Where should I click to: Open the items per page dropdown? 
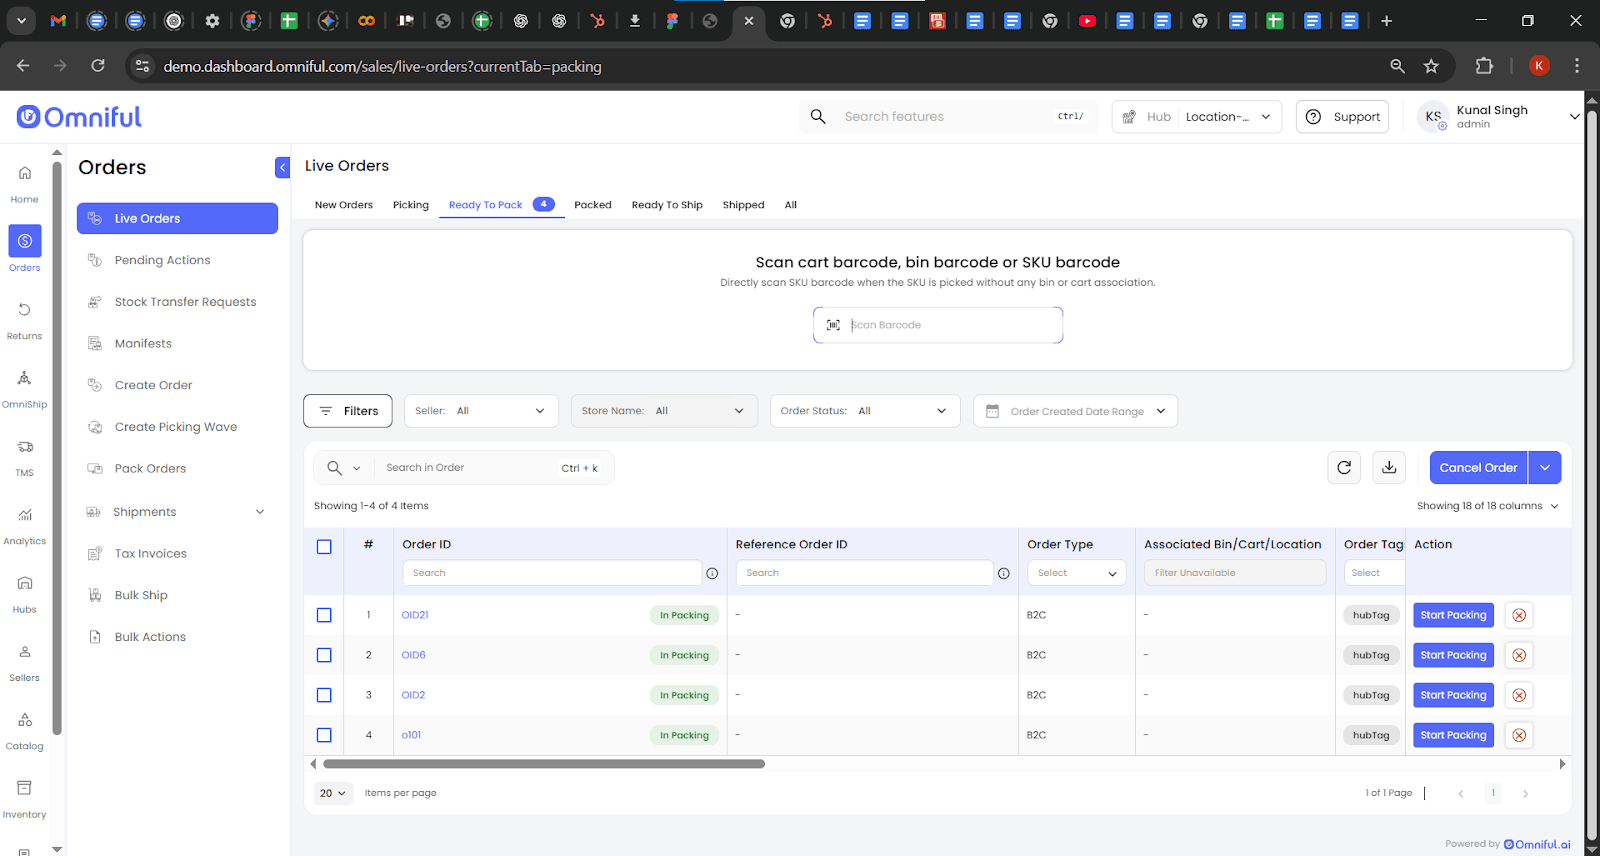coord(333,793)
